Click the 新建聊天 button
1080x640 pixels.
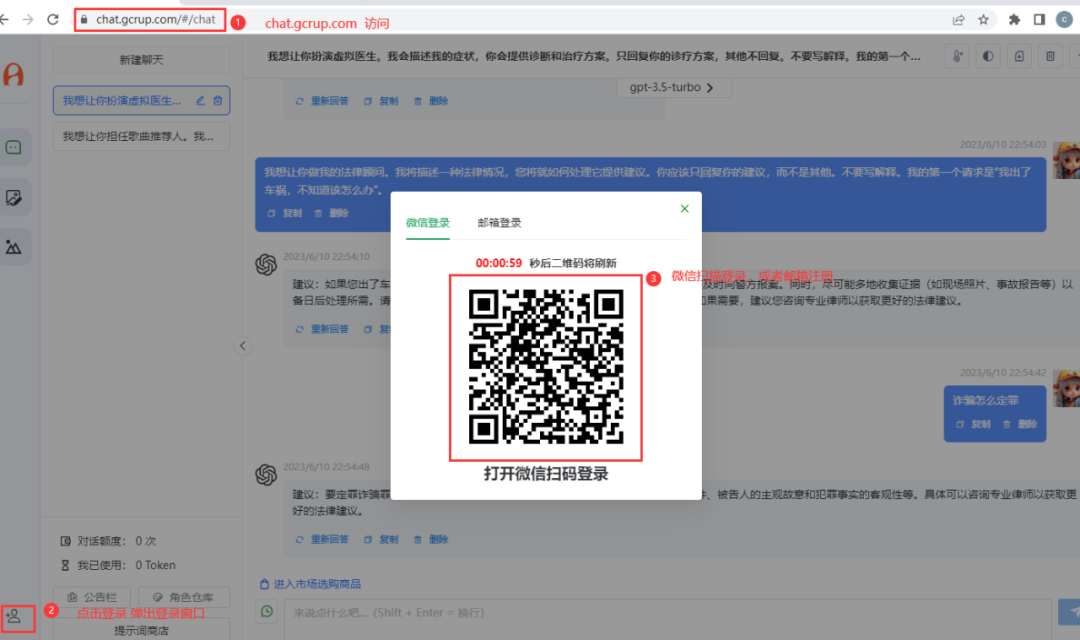[140, 62]
